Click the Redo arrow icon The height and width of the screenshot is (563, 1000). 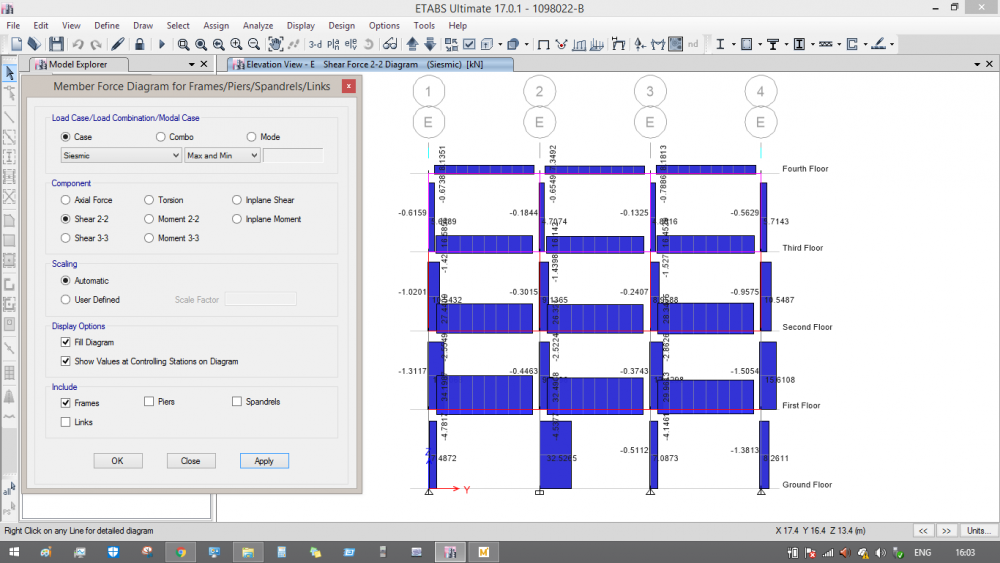pyautogui.click(x=96, y=44)
